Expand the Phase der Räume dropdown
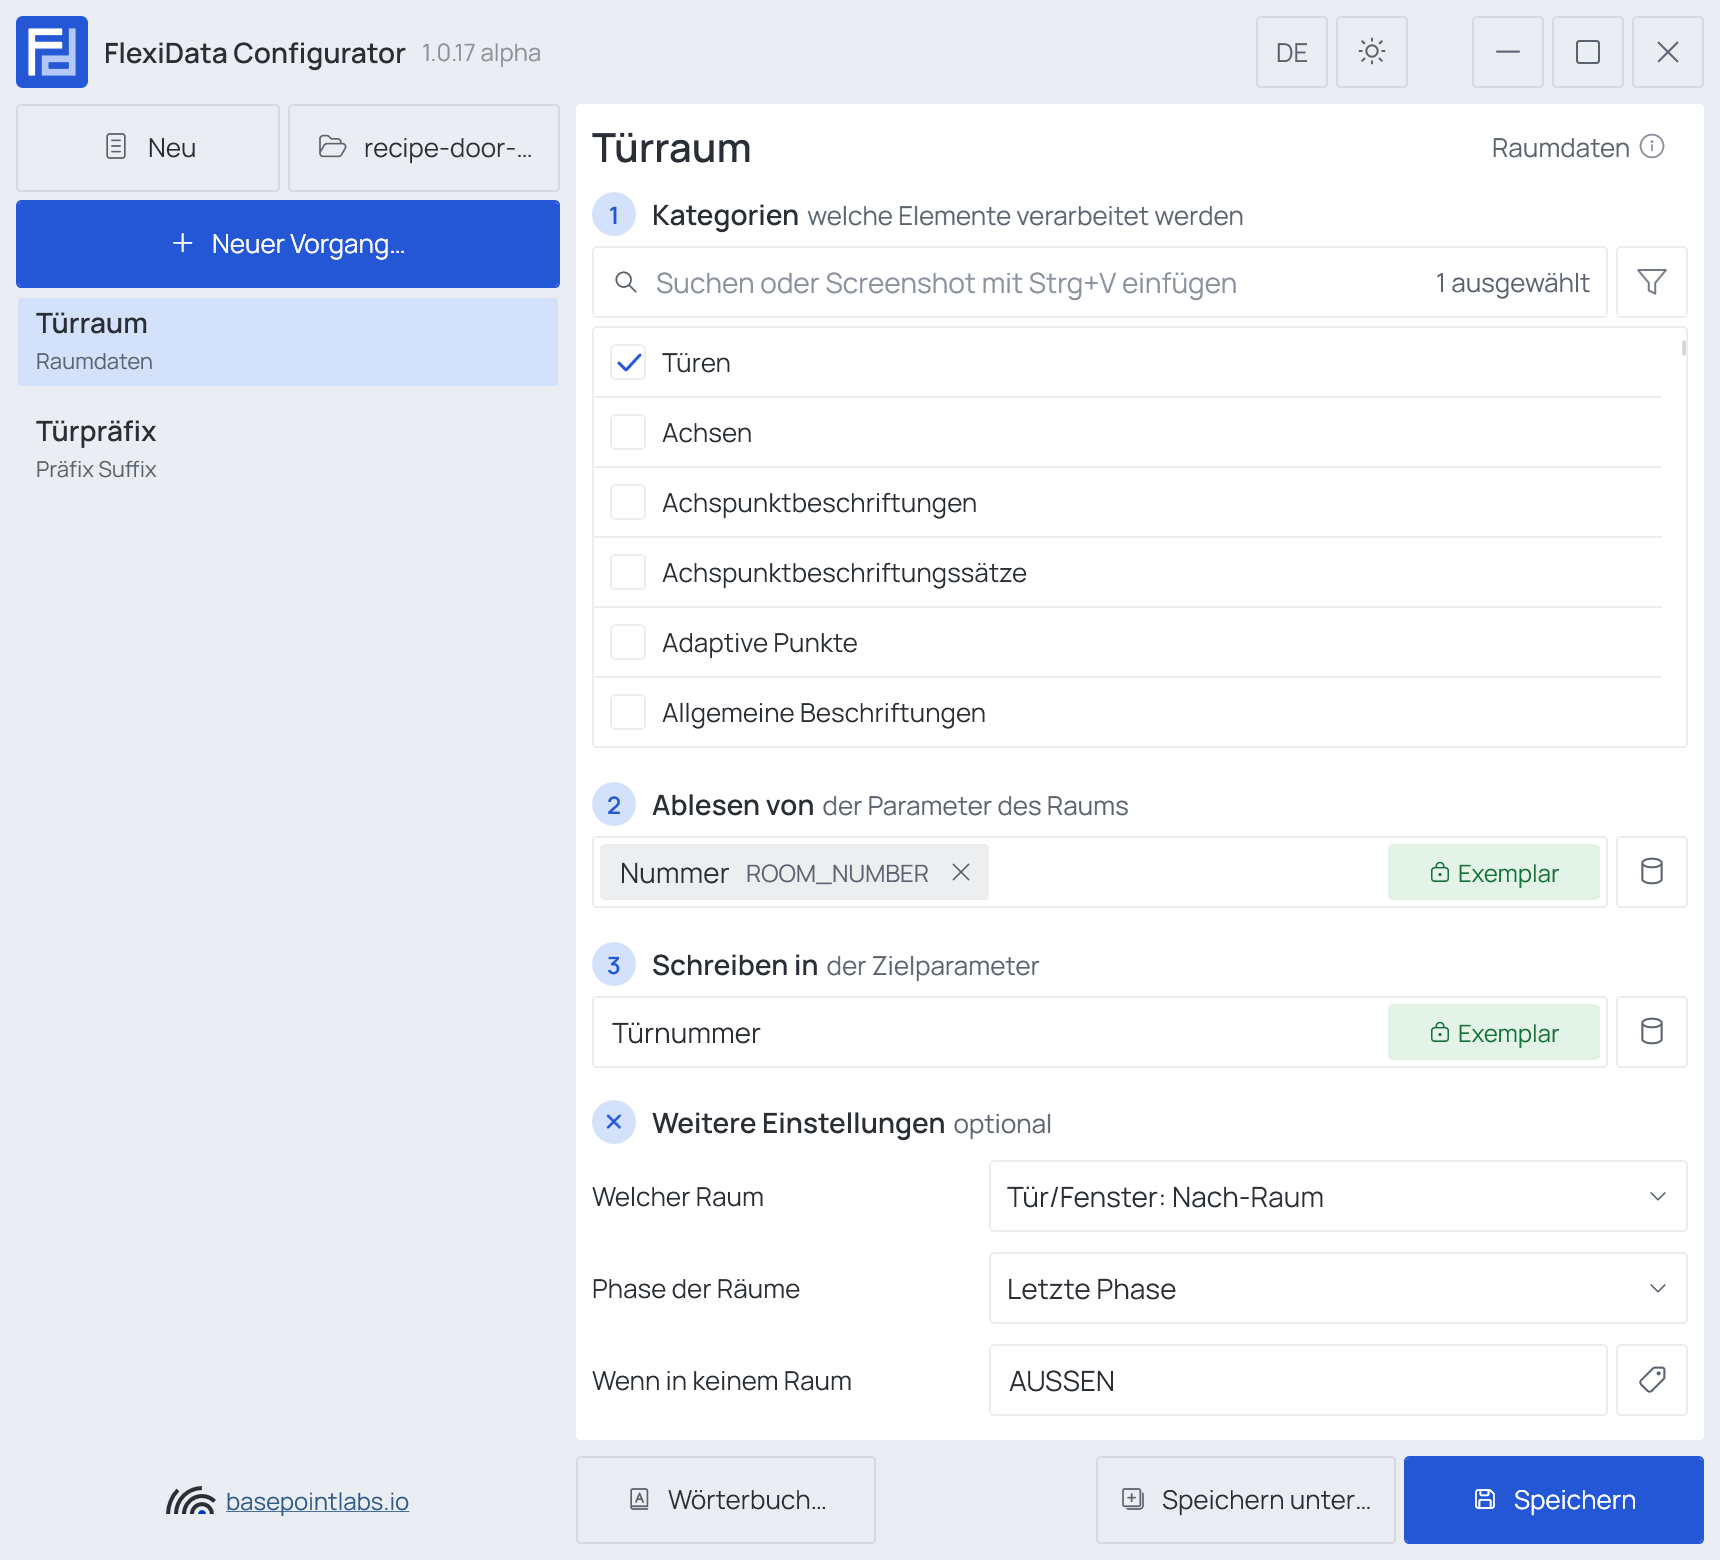The width and height of the screenshot is (1720, 1560). click(1338, 1288)
